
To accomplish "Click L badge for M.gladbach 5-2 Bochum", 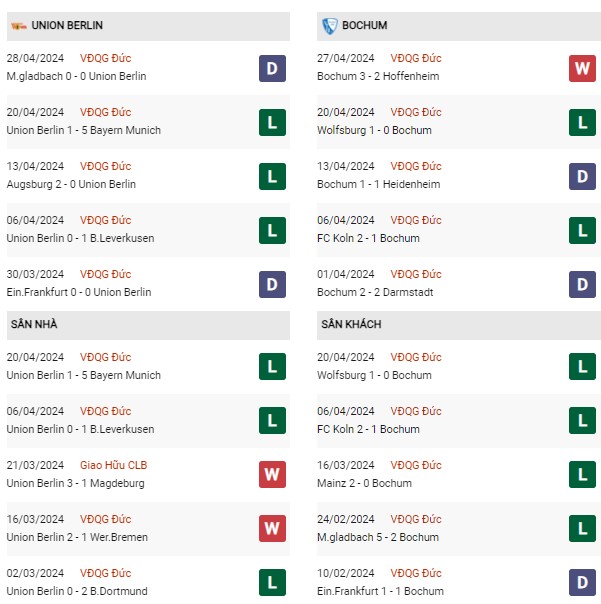I will 582,528.
